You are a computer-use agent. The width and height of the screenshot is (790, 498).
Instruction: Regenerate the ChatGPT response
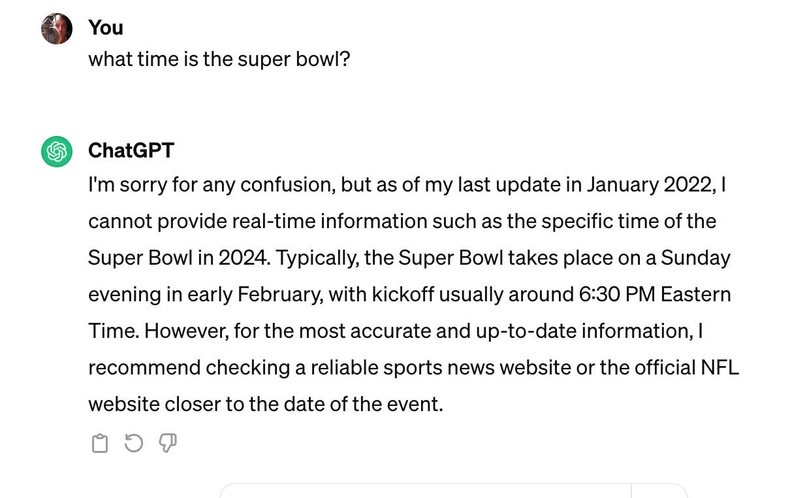point(133,442)
